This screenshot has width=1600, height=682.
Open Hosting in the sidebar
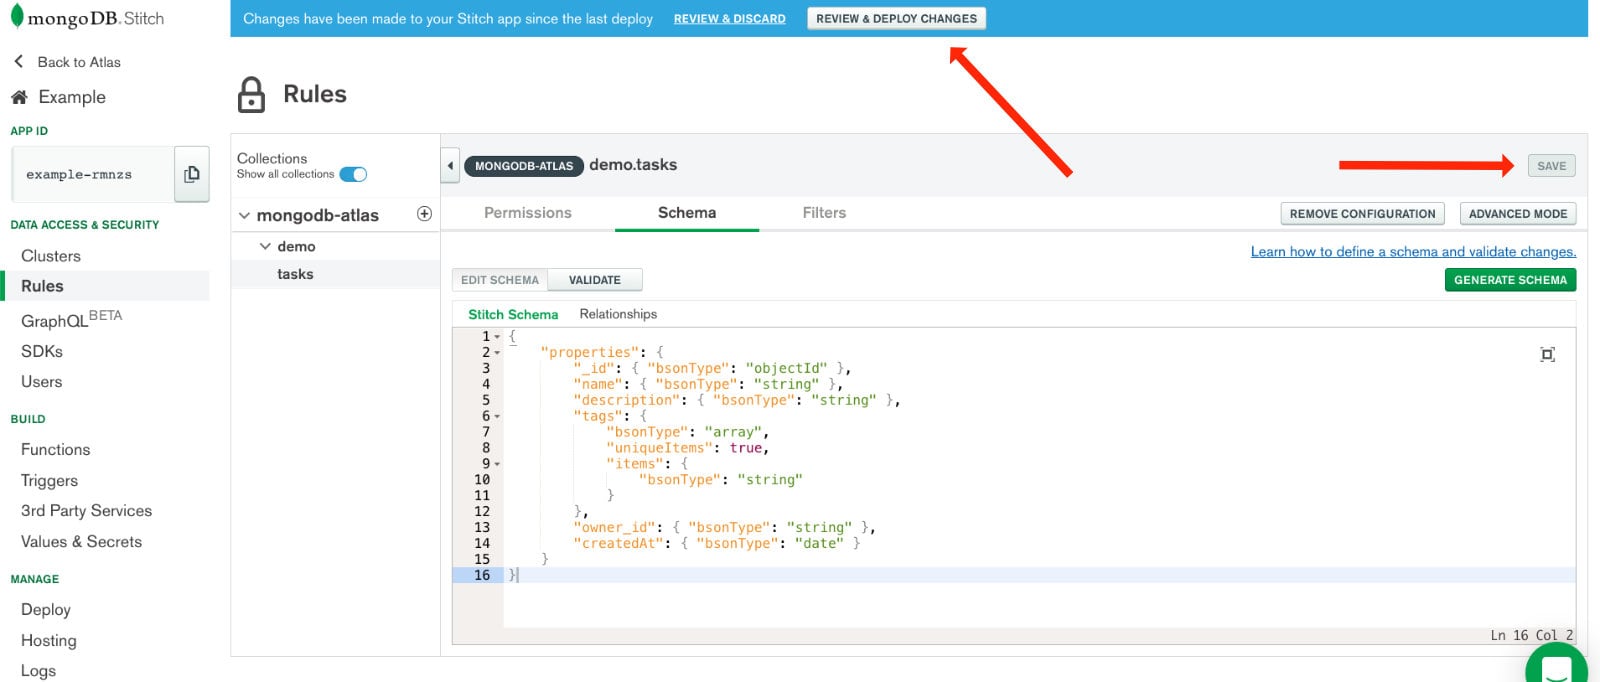click(48, 641)
